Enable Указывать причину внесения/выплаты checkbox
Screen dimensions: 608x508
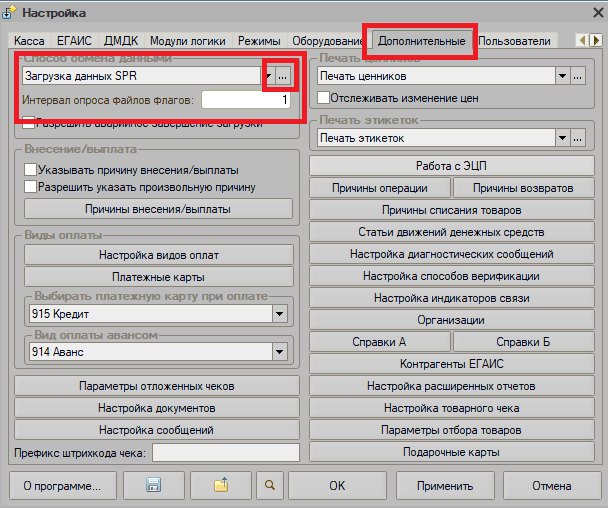point(30,170)
